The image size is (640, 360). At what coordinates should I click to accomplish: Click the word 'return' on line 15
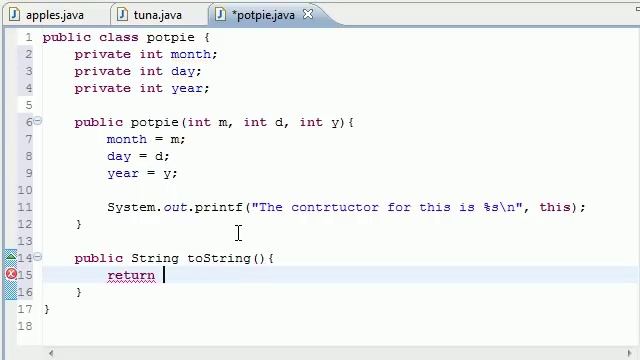click(x=131, y=276)
